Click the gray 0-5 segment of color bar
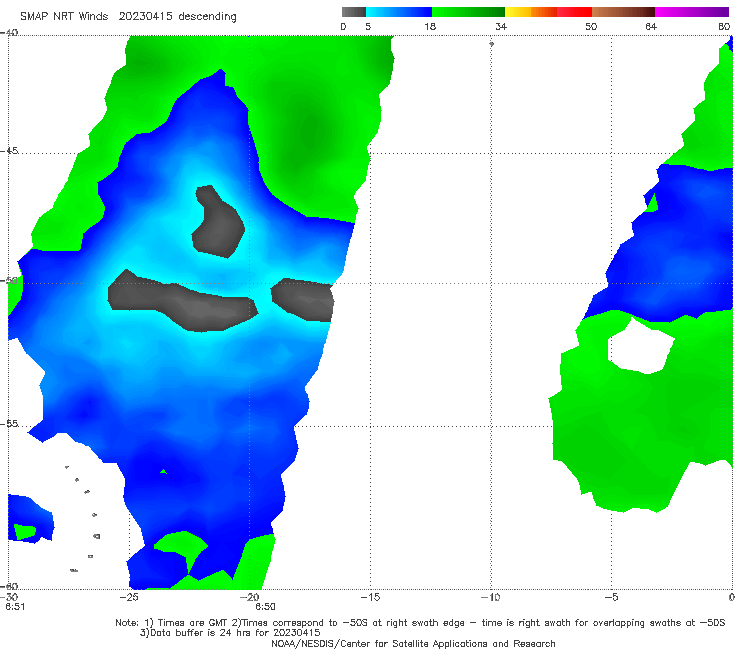Screen dimensions: 740x650 [x=354, y=12]
